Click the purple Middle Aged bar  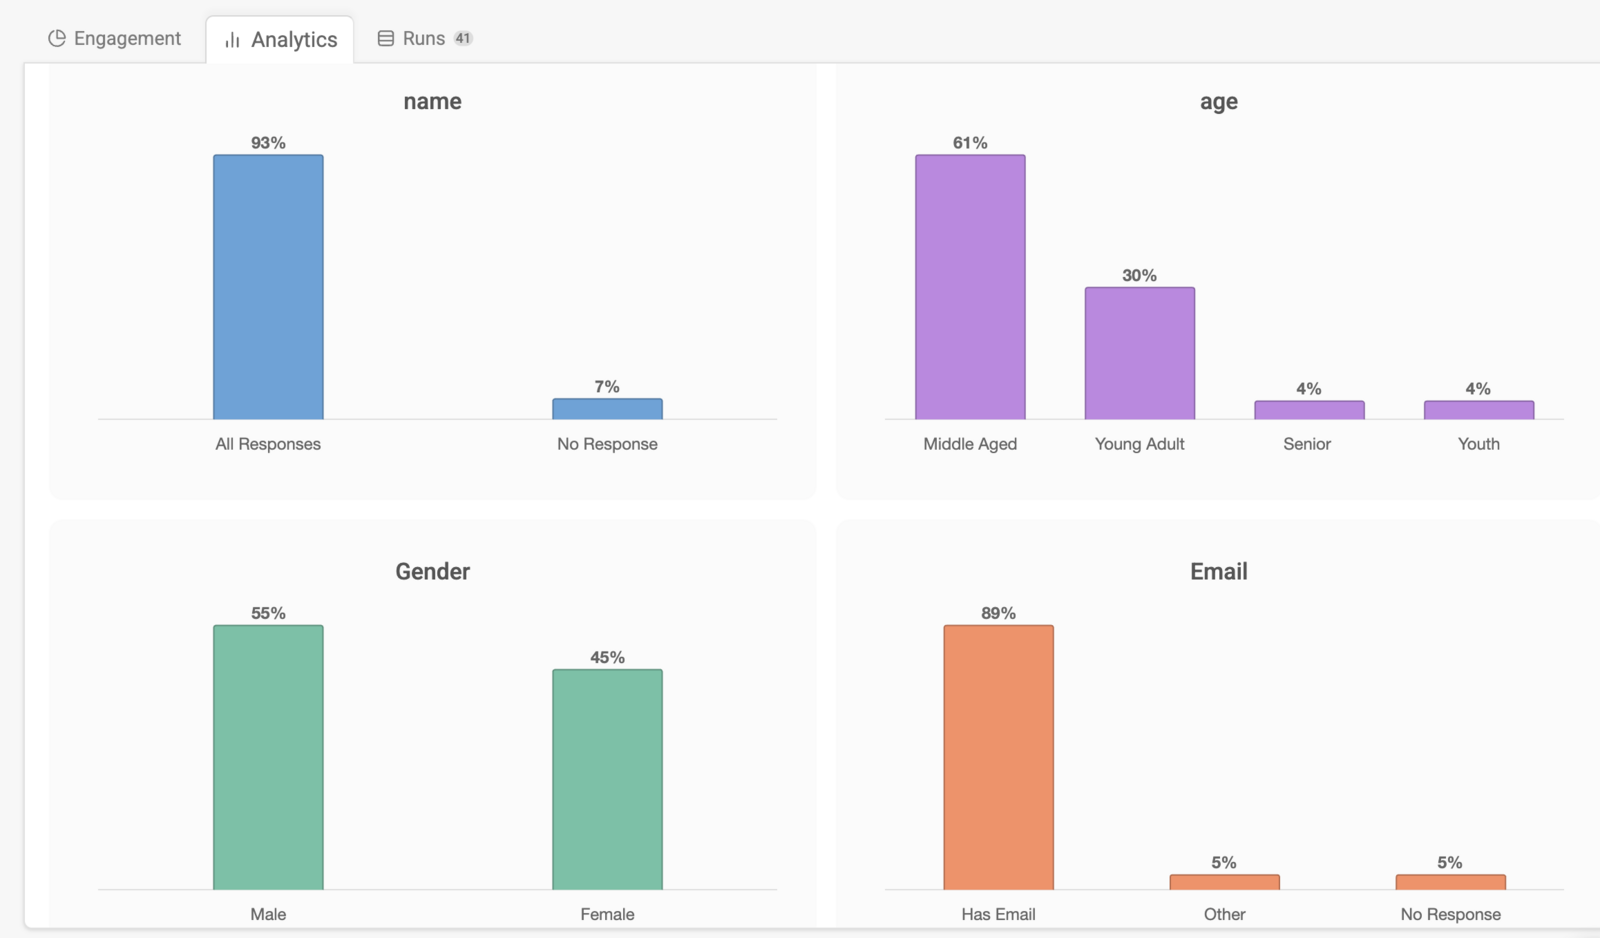pyautogui.click(x=970, y=287)
